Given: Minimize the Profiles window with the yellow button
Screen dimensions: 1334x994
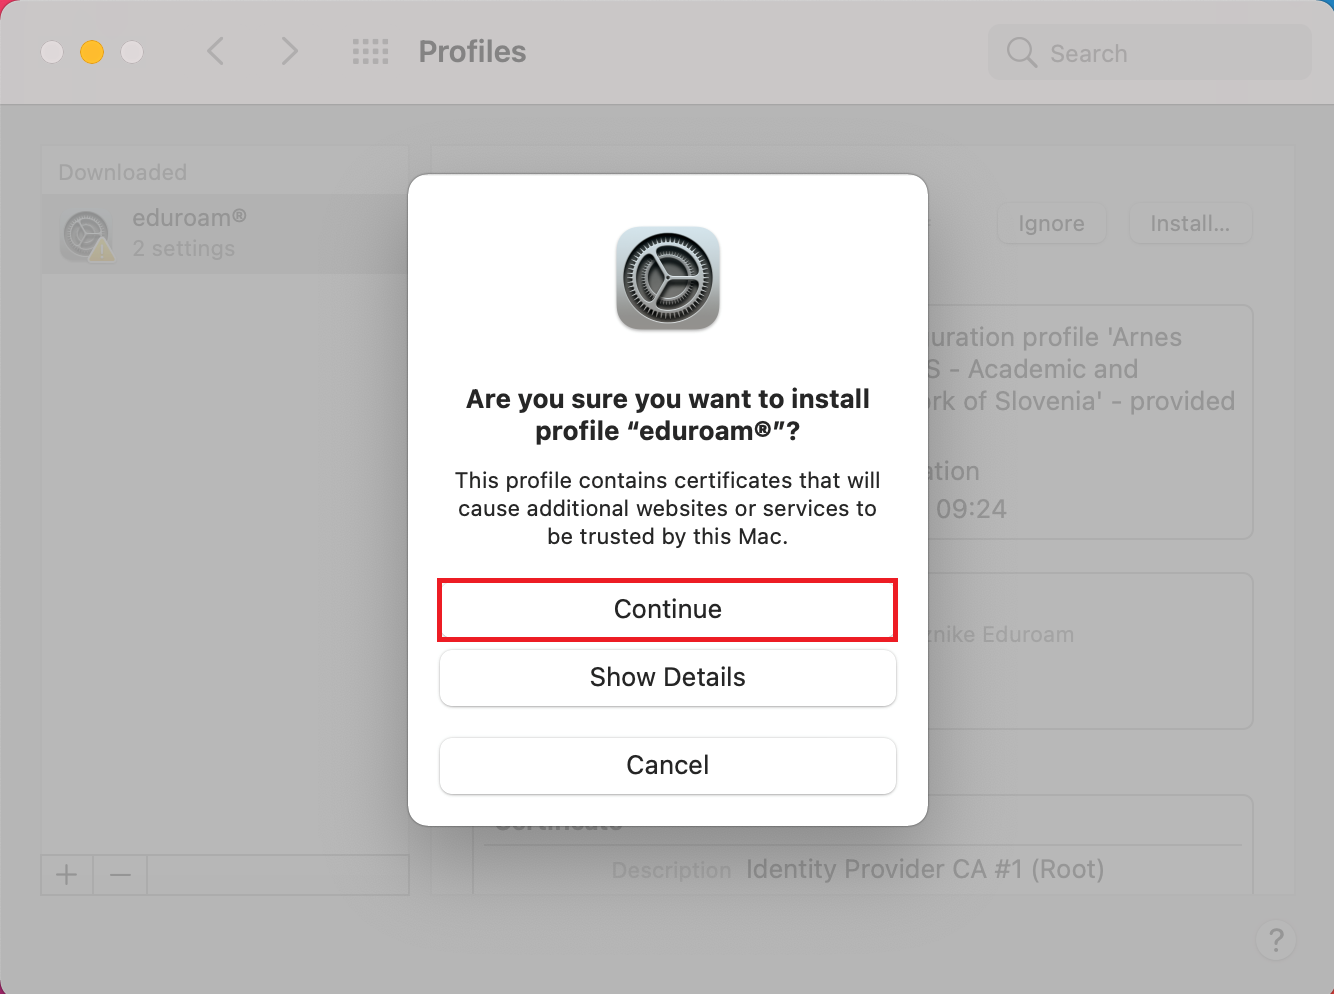Looking at the screenshot, I should [x=92, y=52].
